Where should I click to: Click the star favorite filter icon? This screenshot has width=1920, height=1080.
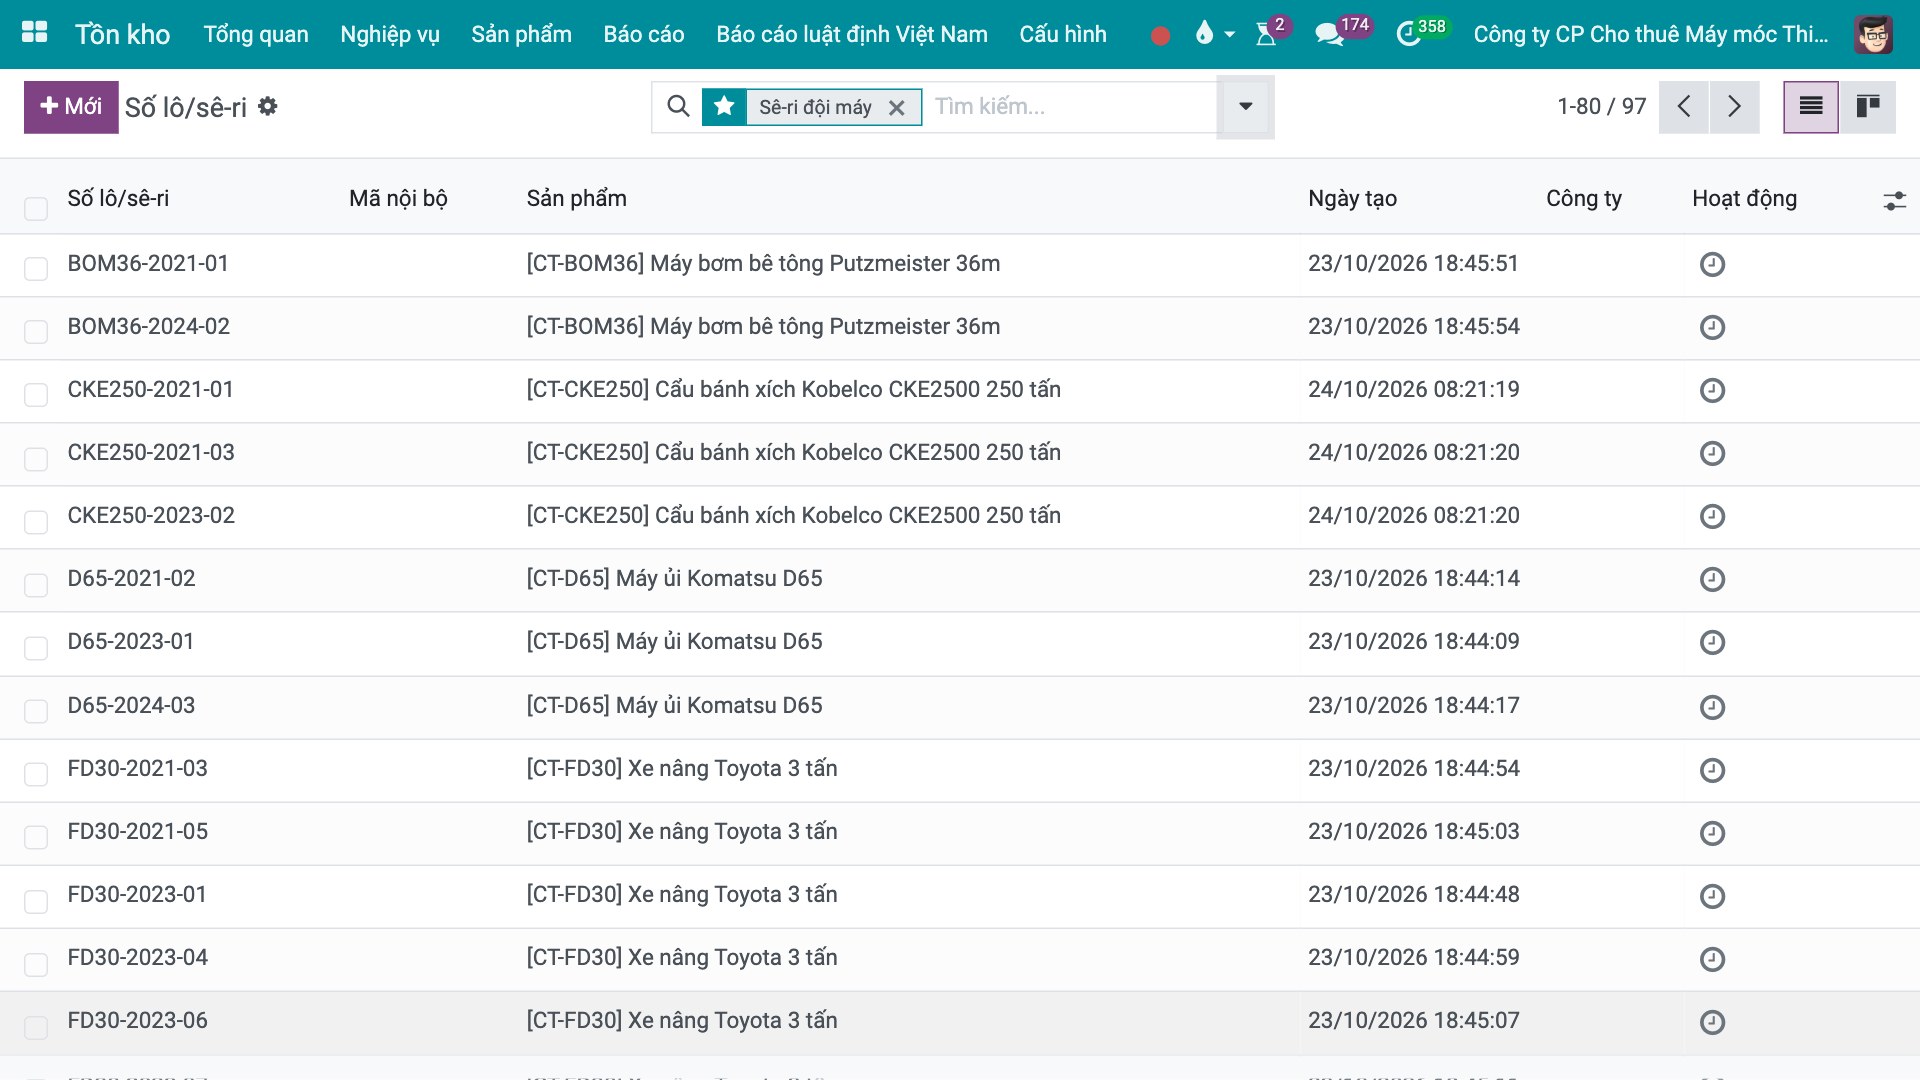724,106
